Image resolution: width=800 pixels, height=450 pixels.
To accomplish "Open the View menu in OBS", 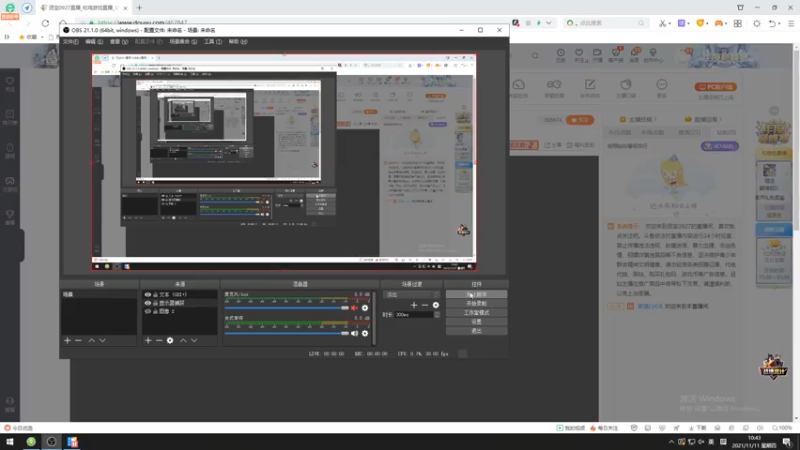I will coord(119,41).
